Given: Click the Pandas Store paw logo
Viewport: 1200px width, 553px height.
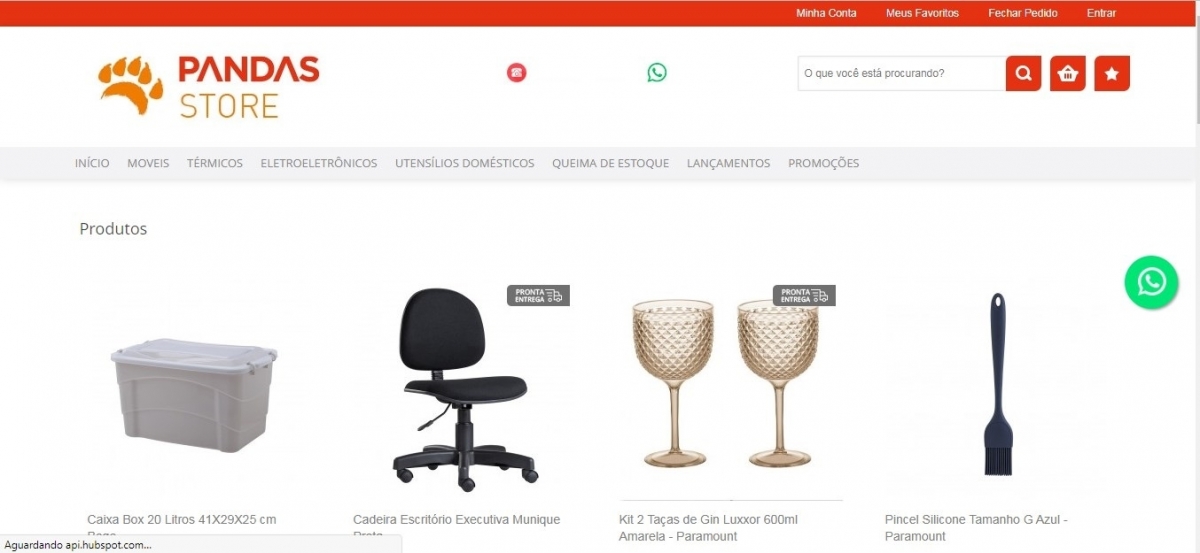Looking at the screenshot, I should pos(209,86).
